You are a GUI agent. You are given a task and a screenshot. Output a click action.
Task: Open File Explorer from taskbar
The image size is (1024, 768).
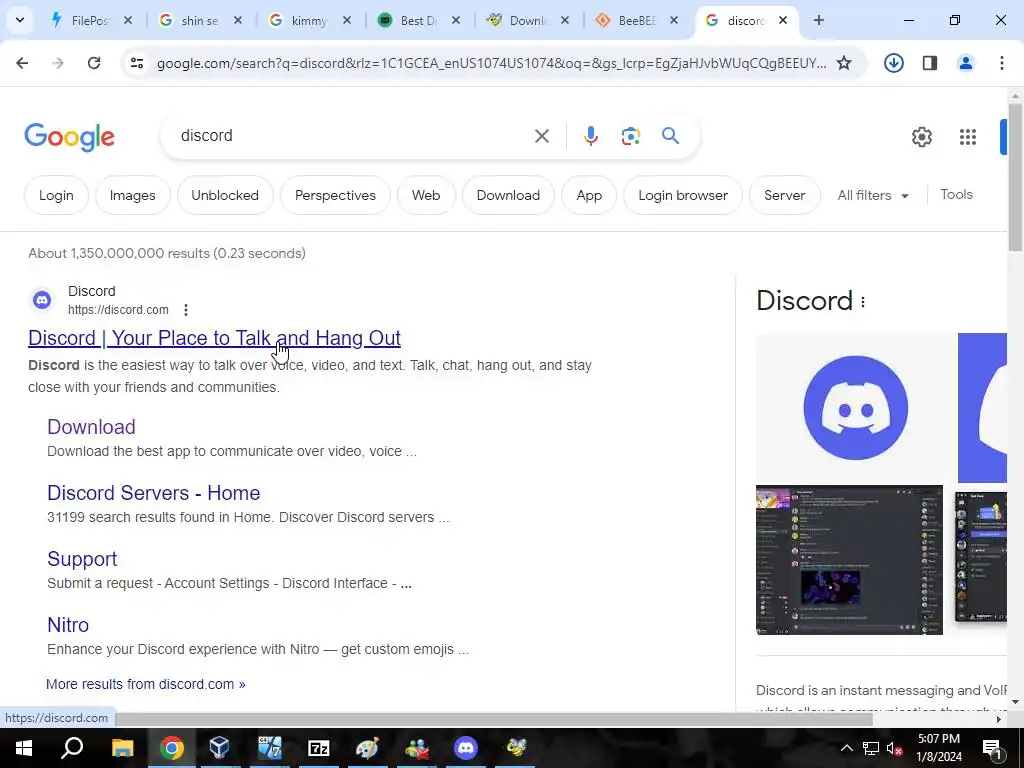click(122, 748)
